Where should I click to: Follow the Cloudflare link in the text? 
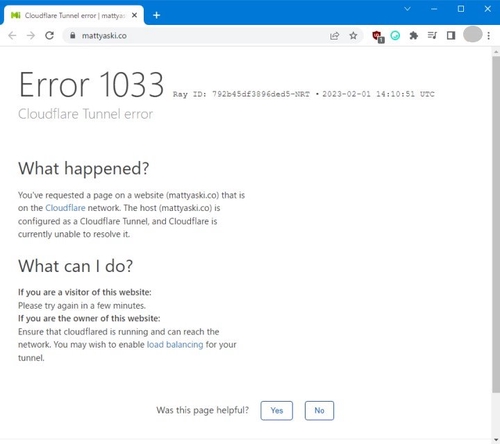65,208
